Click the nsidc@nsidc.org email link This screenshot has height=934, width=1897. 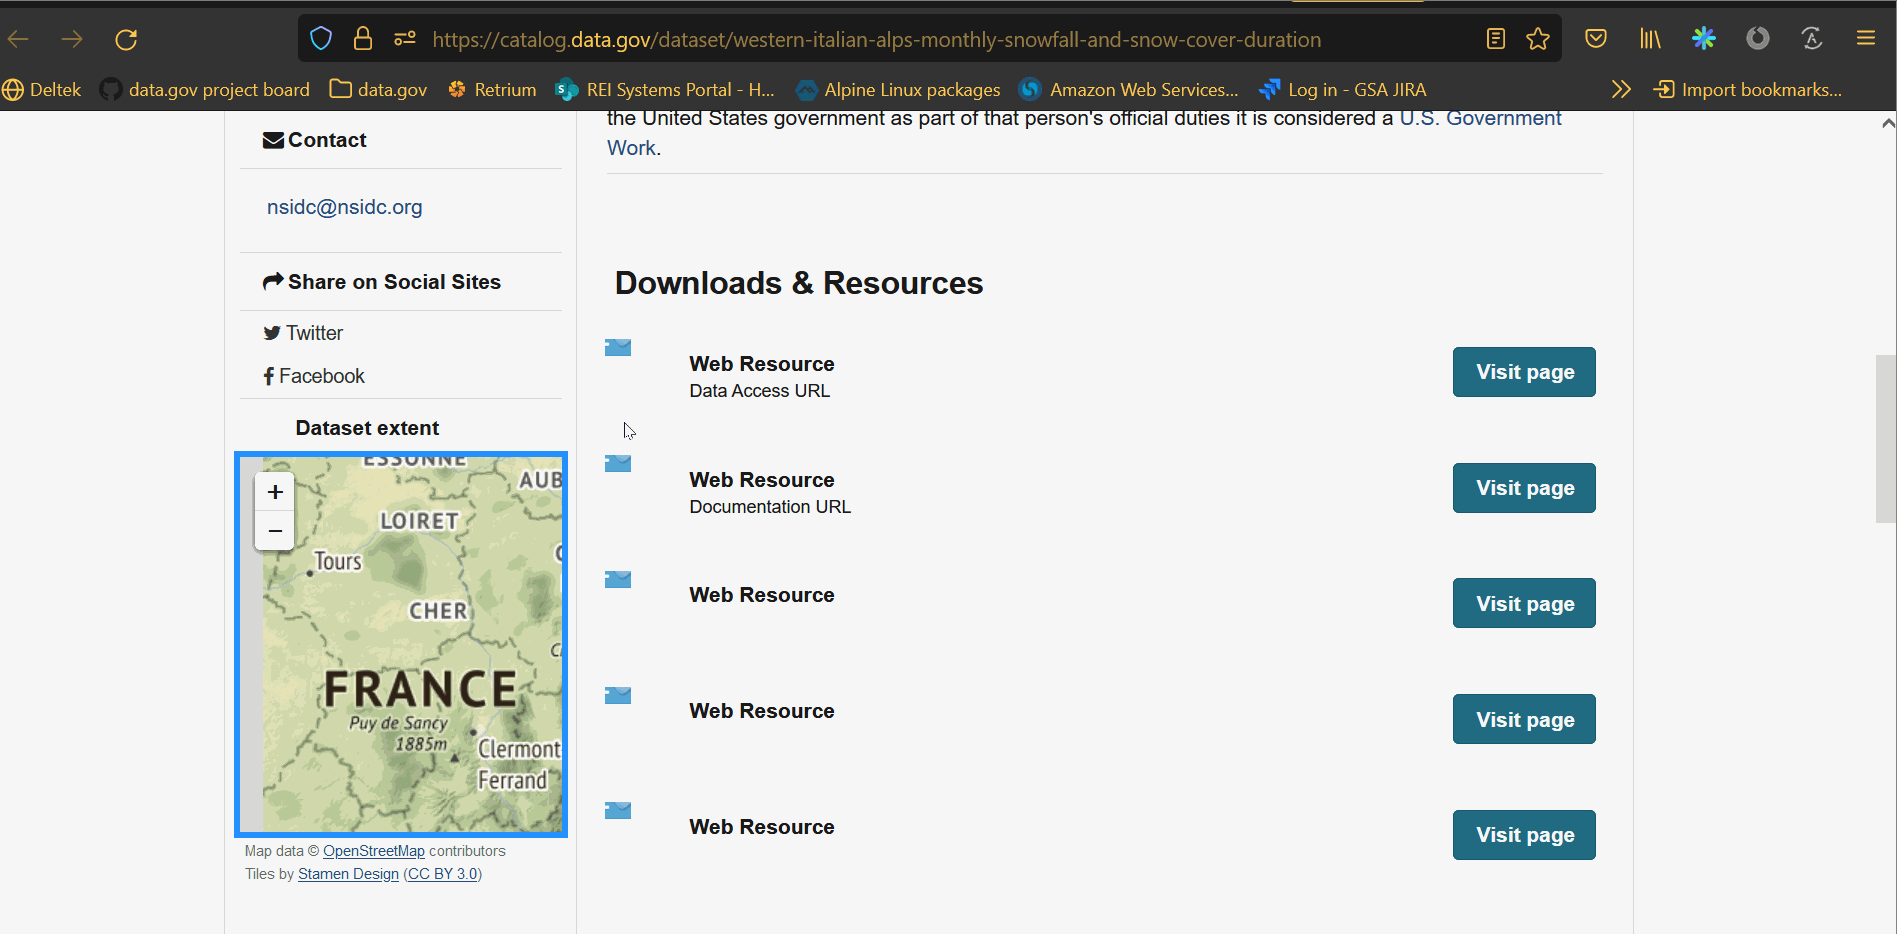(344, 207)
